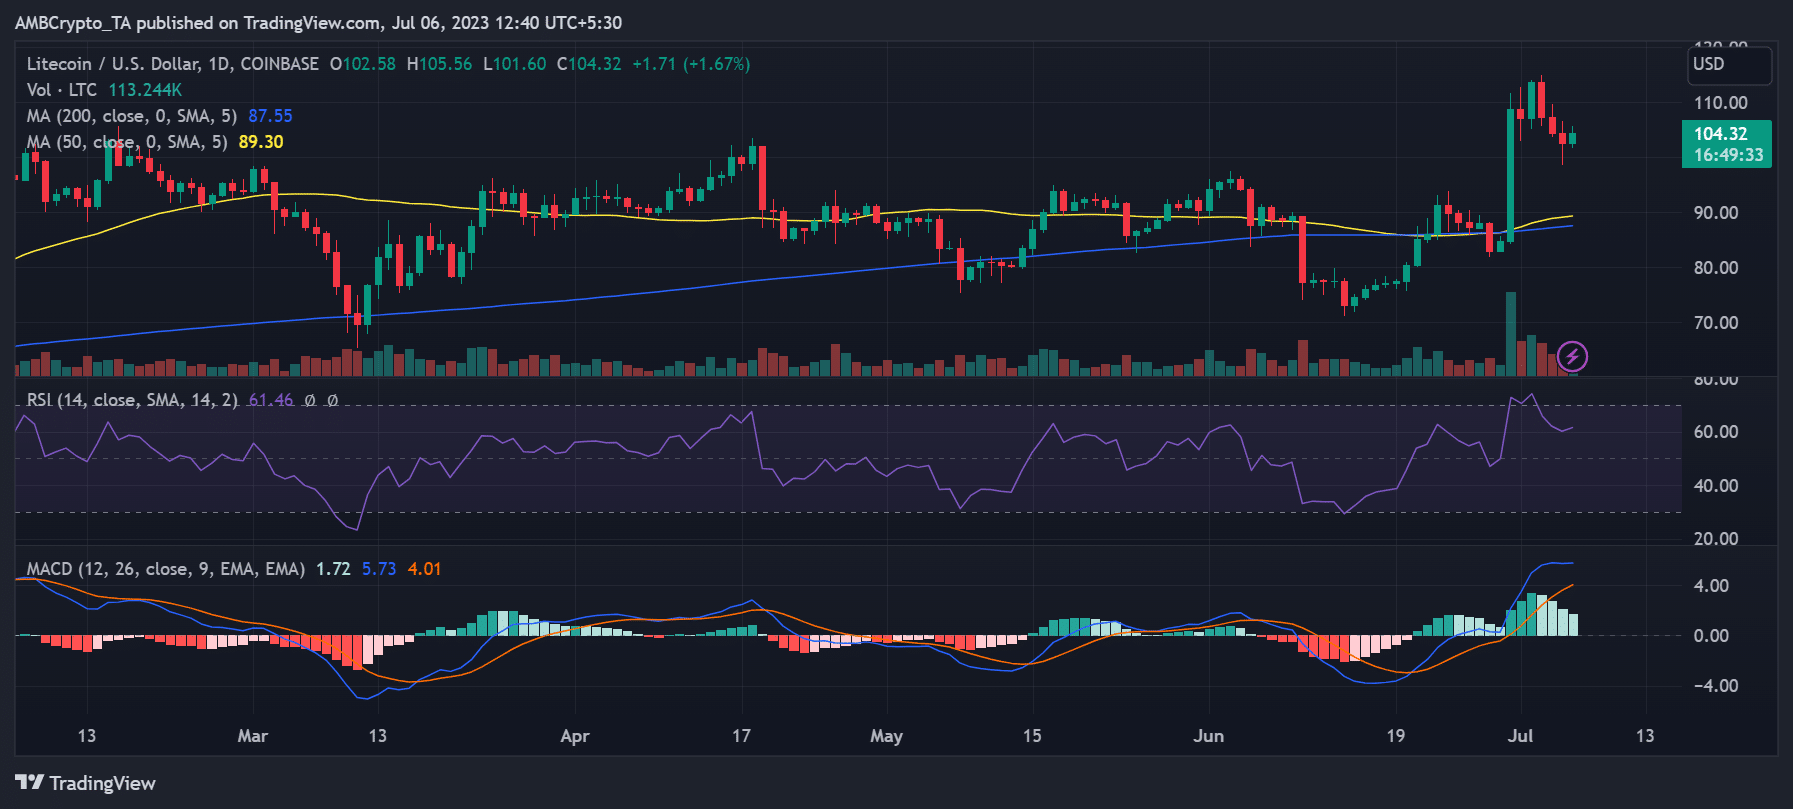Click the 110.00 price axis label
This screenshot has height=809, width=1793.
[1721, 103]
